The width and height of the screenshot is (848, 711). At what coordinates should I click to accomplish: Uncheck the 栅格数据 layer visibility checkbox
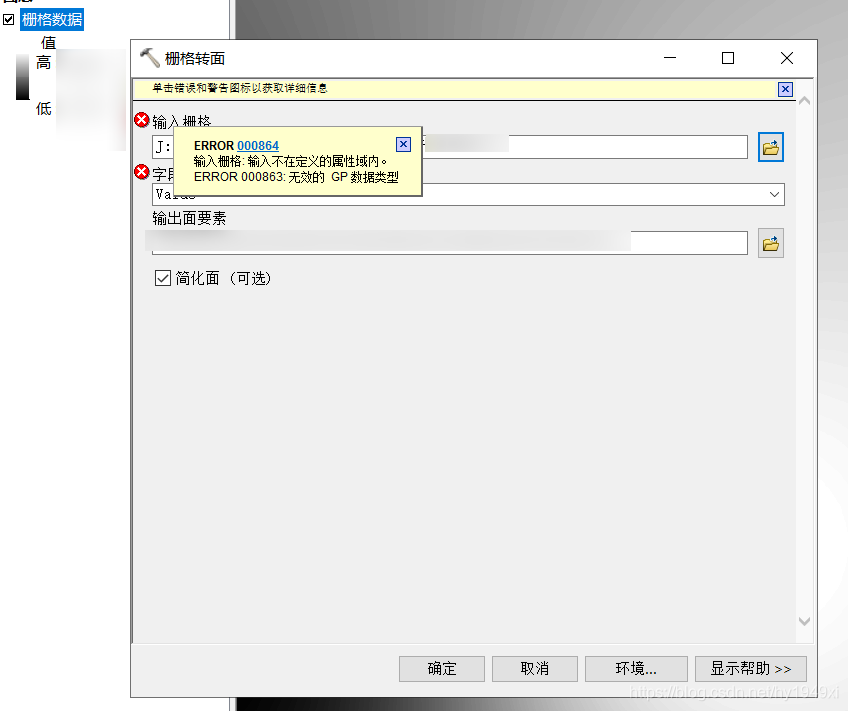pyautogui.click(x=9, y=19)
